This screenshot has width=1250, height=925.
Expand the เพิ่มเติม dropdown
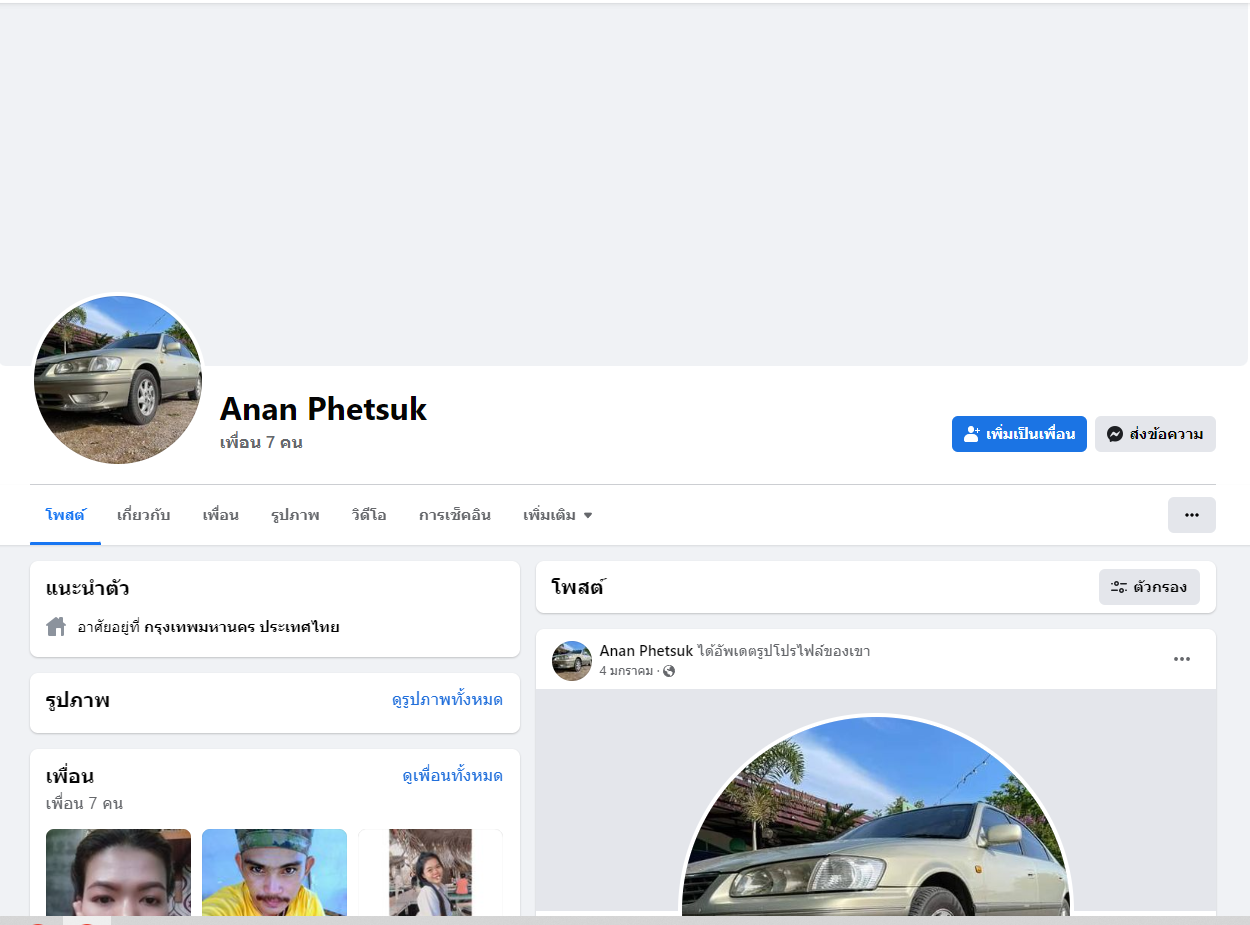click(x=557, y=515)
